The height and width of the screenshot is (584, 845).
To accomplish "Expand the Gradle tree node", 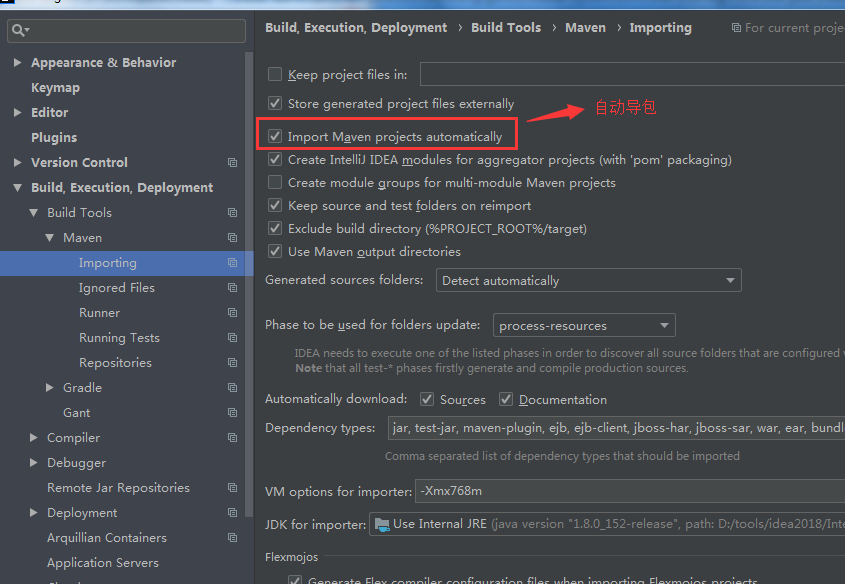I will 50,387.
